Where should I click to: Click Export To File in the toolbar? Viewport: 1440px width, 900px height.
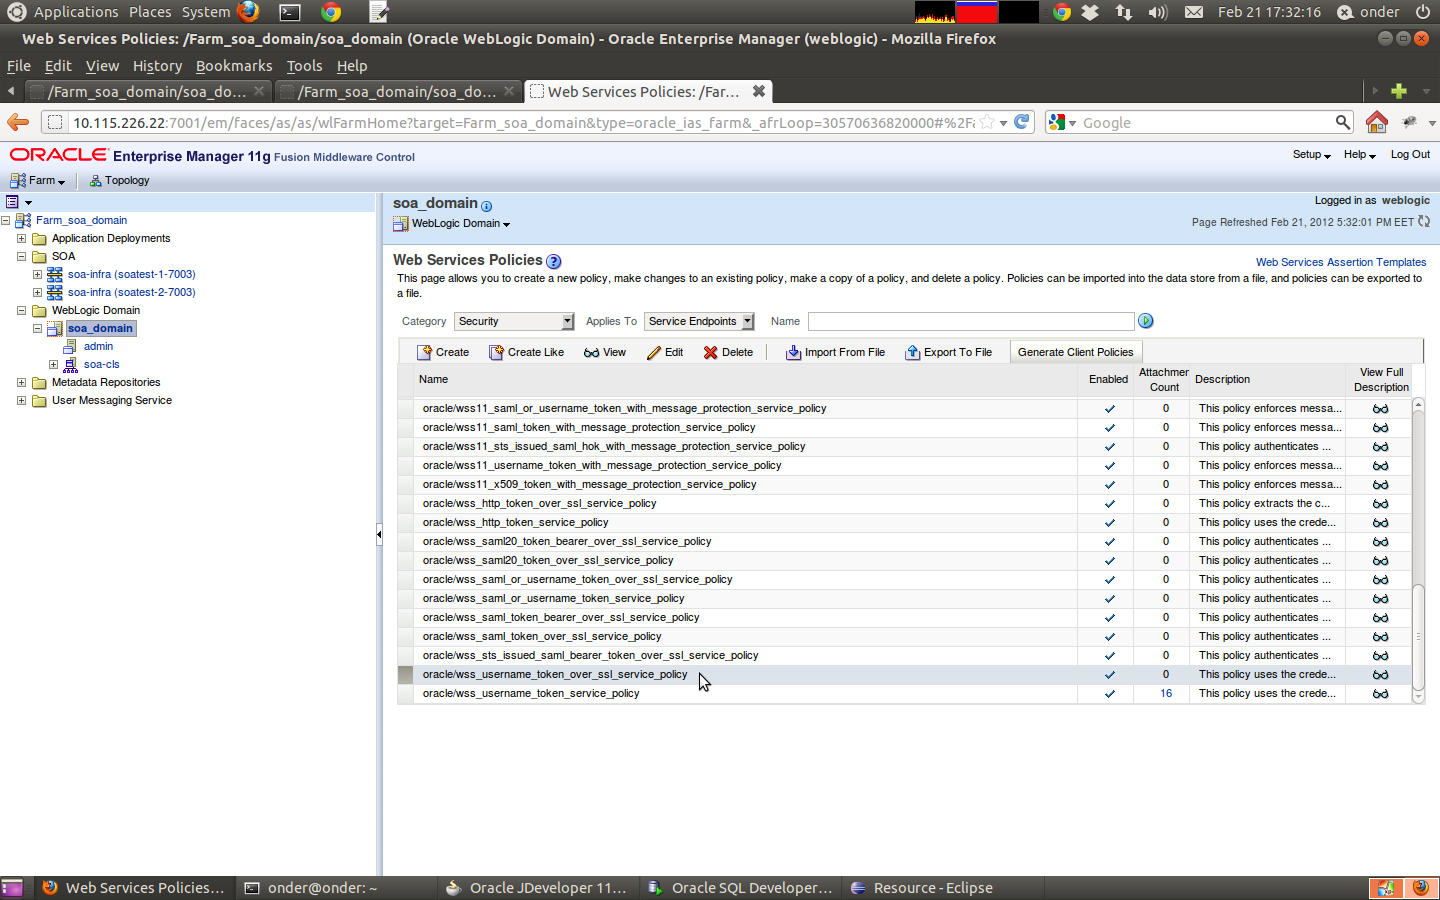tap(948, 352)
